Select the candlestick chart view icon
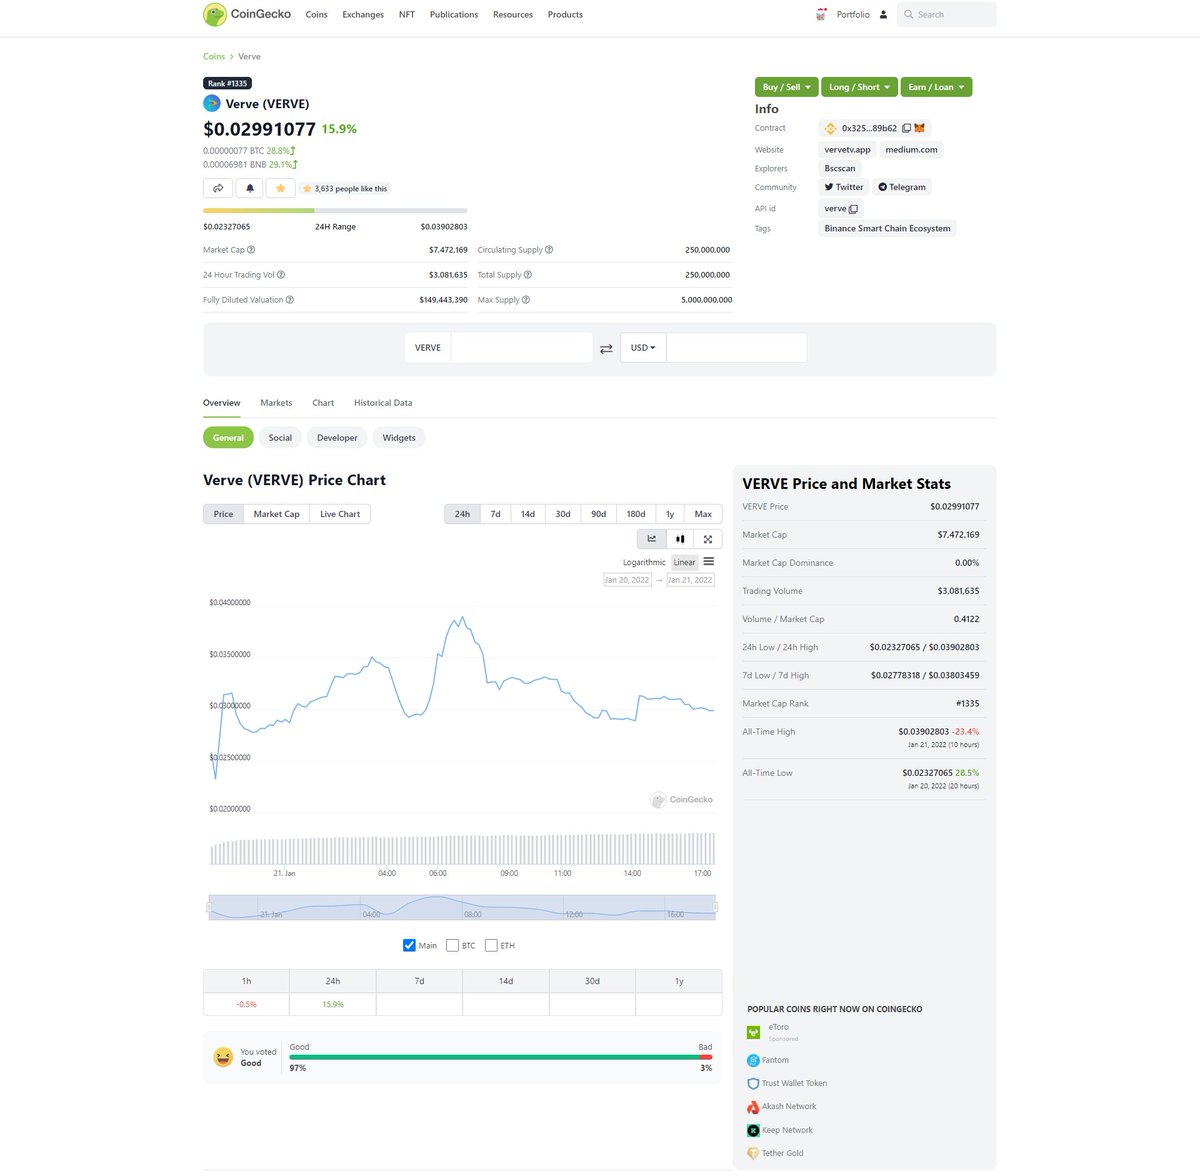The image size is (1200, 1176). [x=680, y=539]
